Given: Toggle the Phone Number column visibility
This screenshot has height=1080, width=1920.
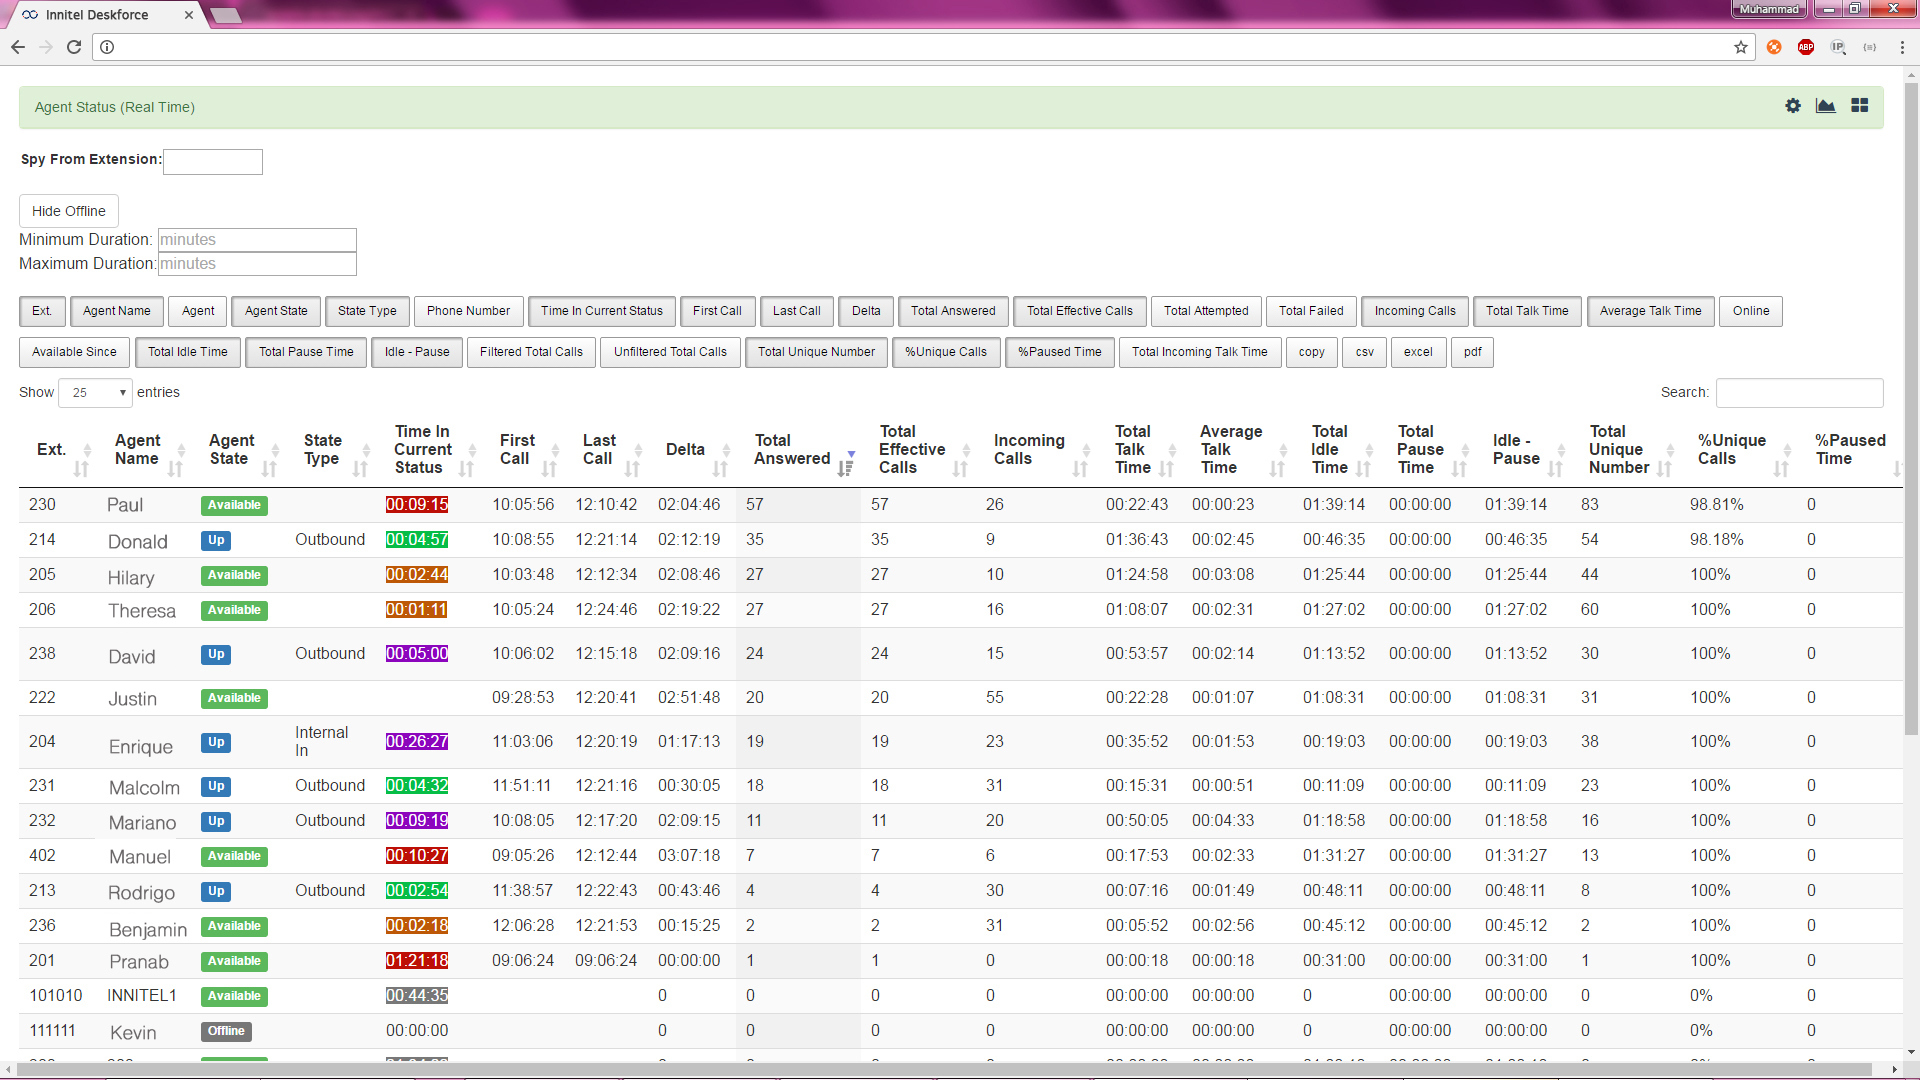Looking at the screenshot, I should coord(468,311).
